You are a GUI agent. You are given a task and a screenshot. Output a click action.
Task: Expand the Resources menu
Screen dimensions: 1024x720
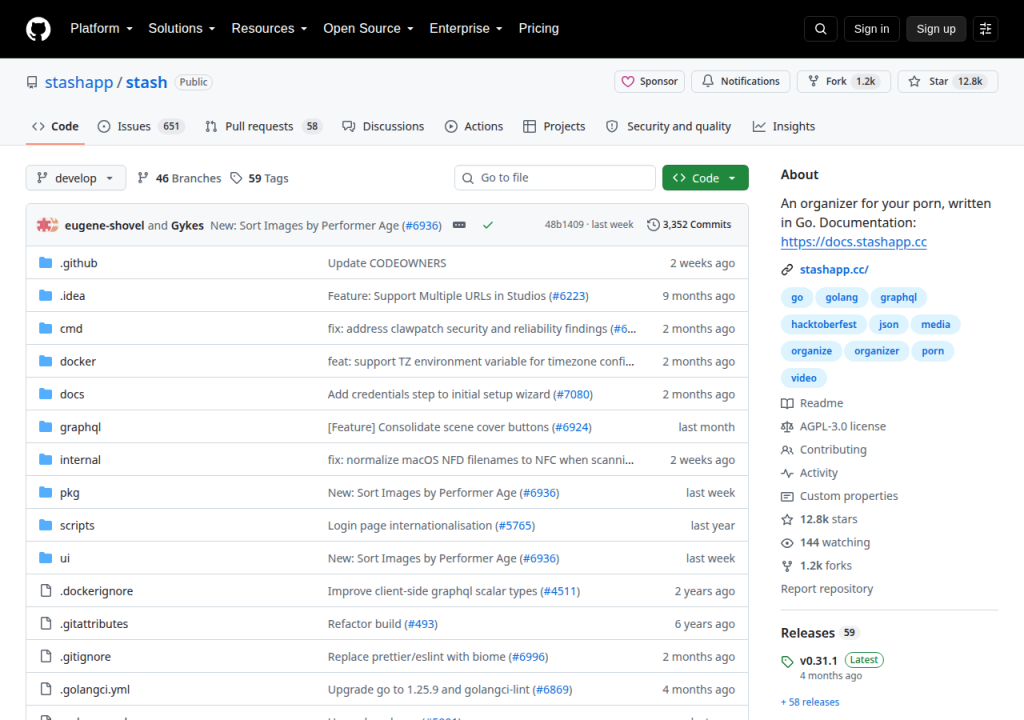click(x=269, y=29)
